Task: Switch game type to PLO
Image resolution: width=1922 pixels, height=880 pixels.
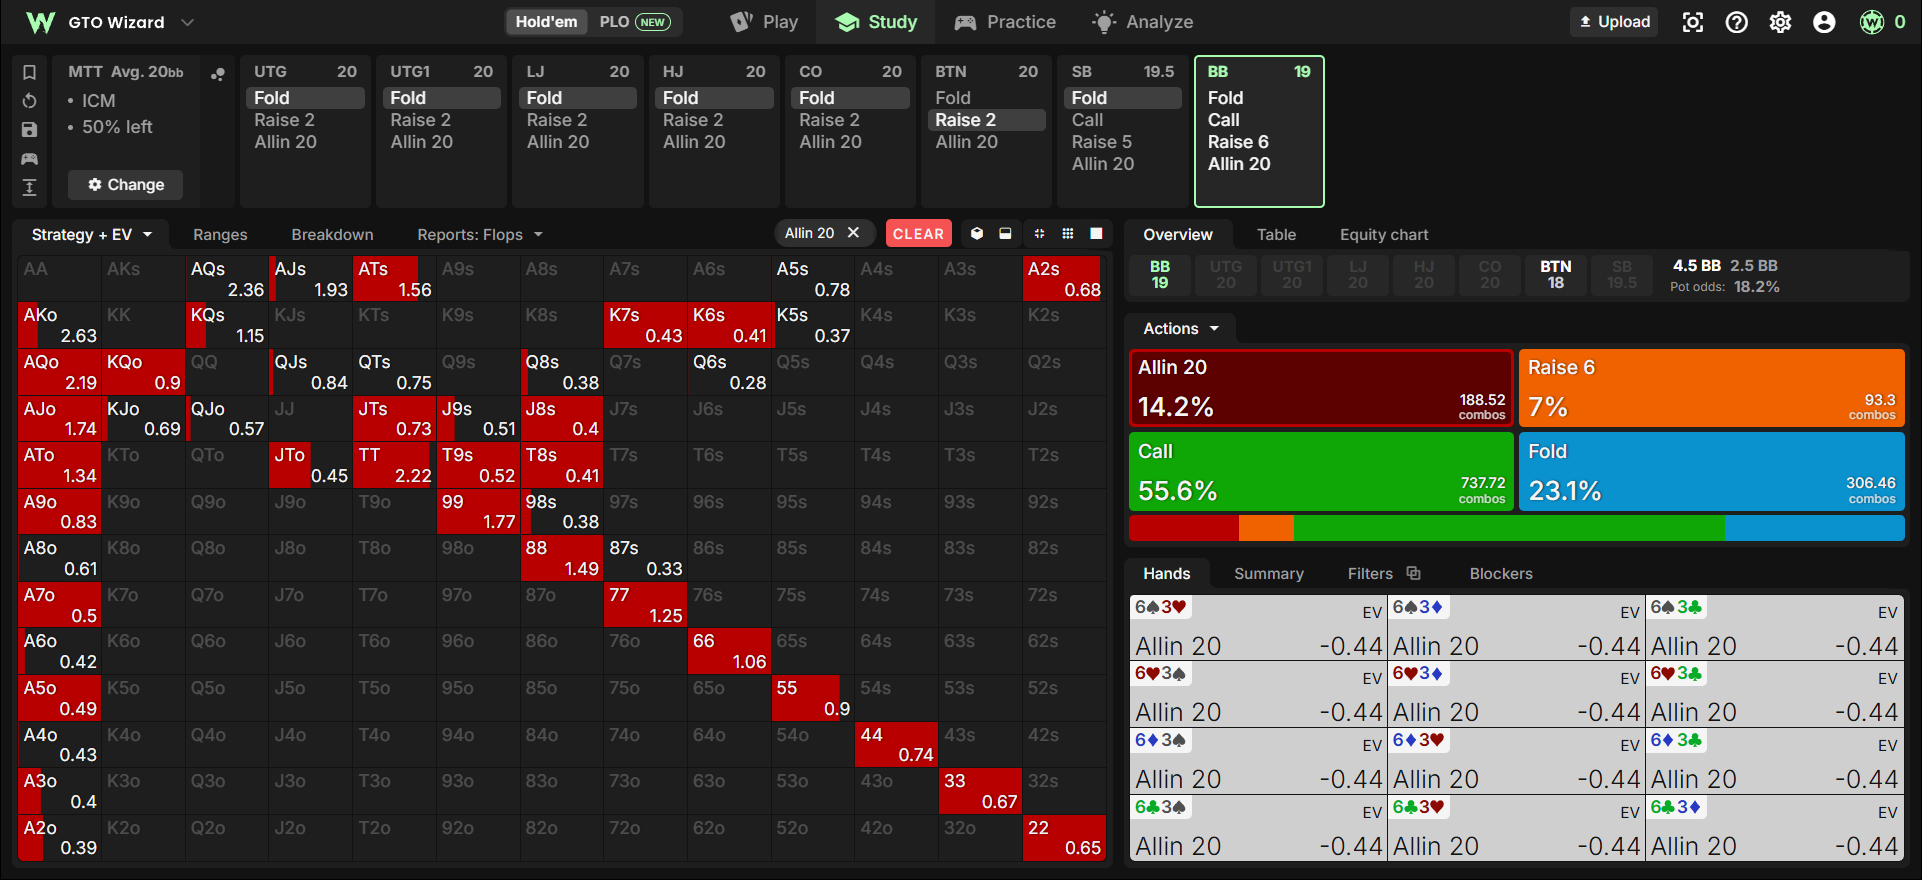Action: [x=634, y=22]
